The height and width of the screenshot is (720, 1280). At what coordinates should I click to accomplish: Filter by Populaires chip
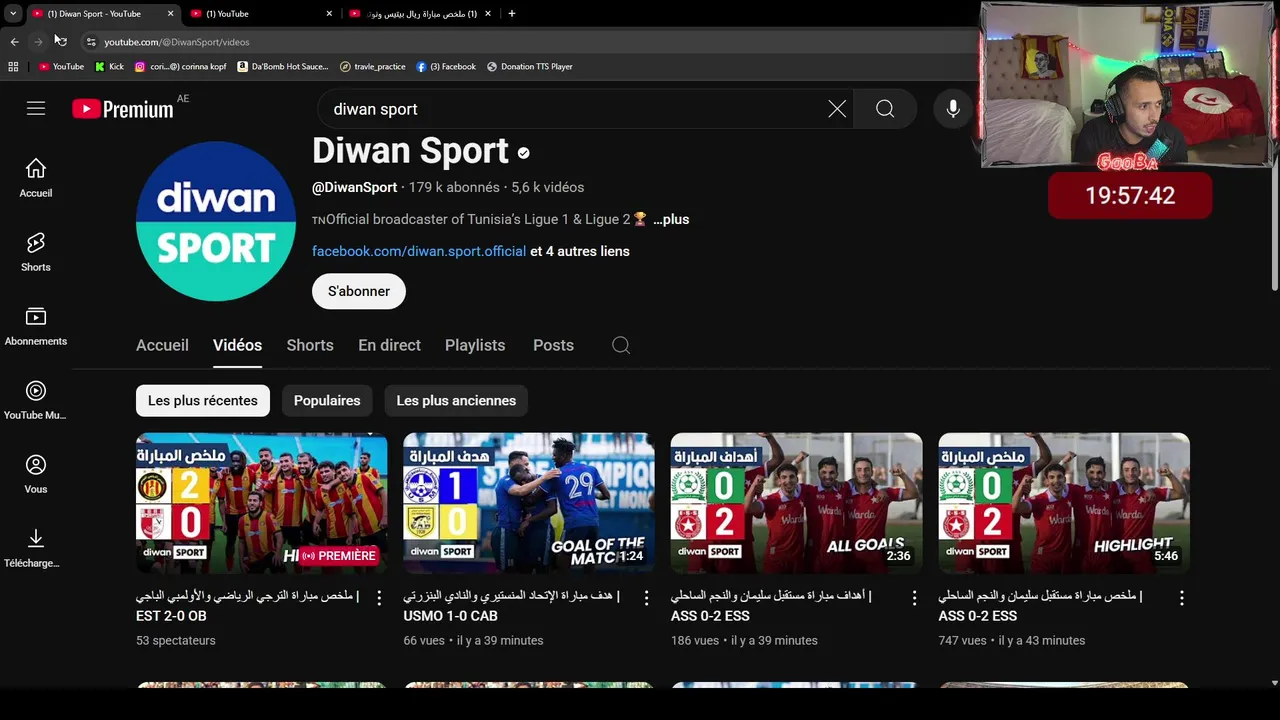click(327, 400)
